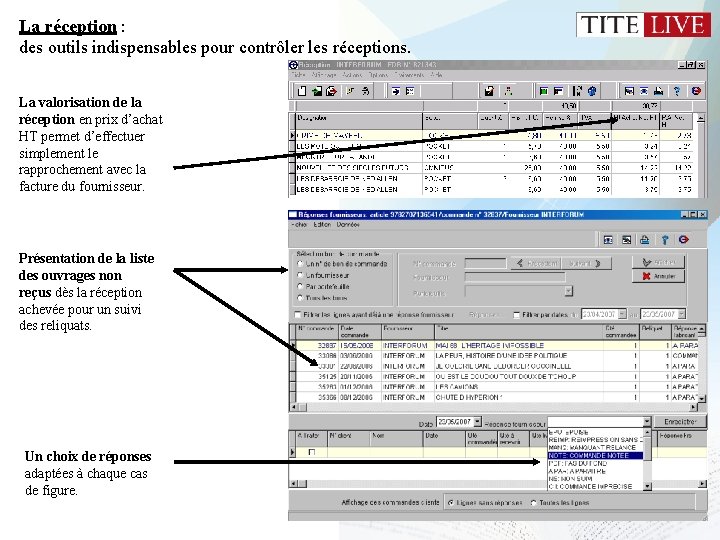This screenshot has width=720, height=540.
Task: Open the end date filter dropdown (23/05/2007)
Action: click(681, 314)
